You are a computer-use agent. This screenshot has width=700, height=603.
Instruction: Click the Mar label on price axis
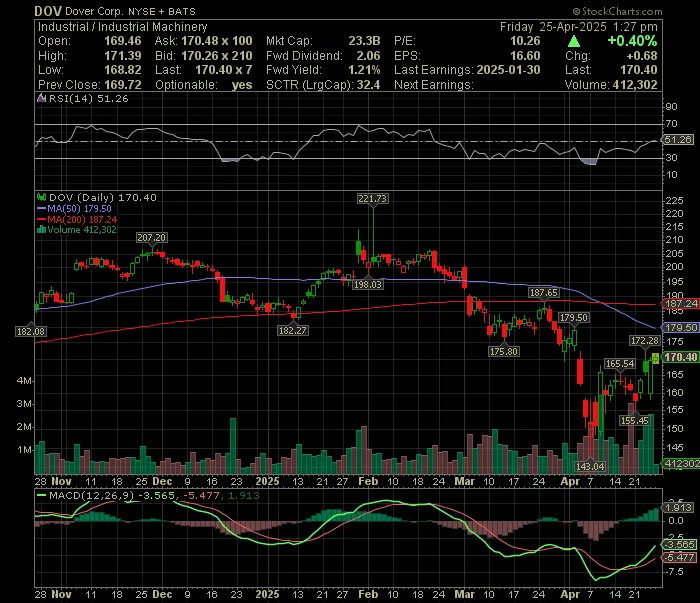click(x=464, y=482)
